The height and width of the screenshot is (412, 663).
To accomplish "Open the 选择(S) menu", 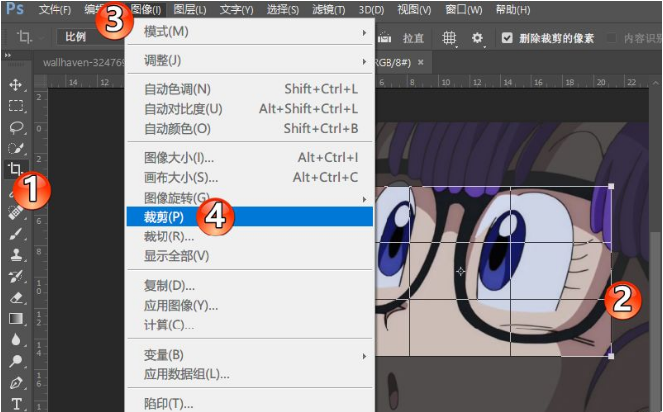I will point(282,9).
